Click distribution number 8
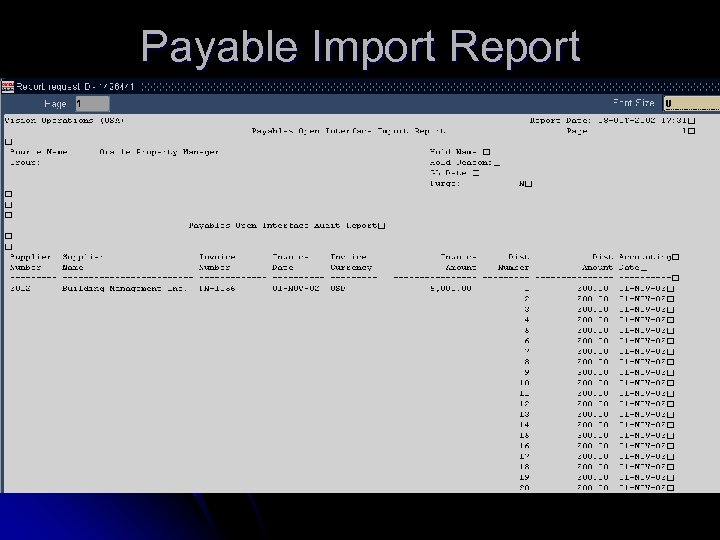720x540 pixels. (x=527, y=362)
